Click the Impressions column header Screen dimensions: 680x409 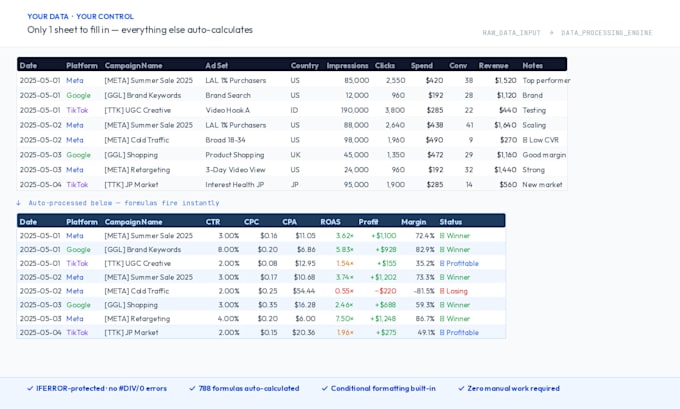347,65
